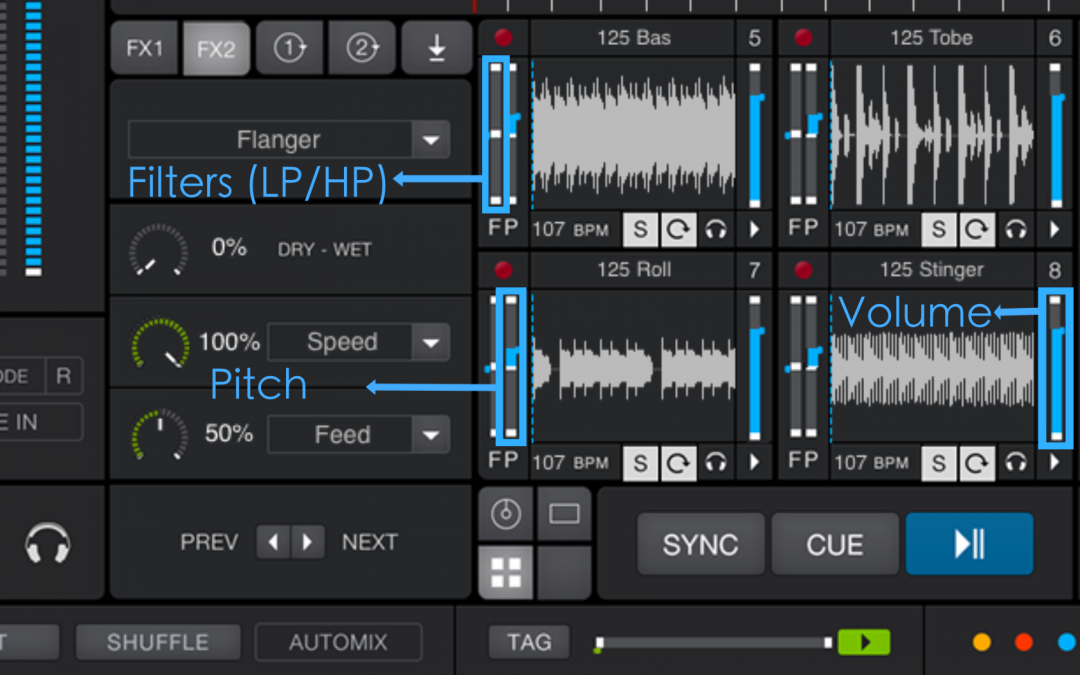Click the metronome icon below the sampler pads
Image resolution: width=1080 pixels, height=675 pixels.
point(505,514)
